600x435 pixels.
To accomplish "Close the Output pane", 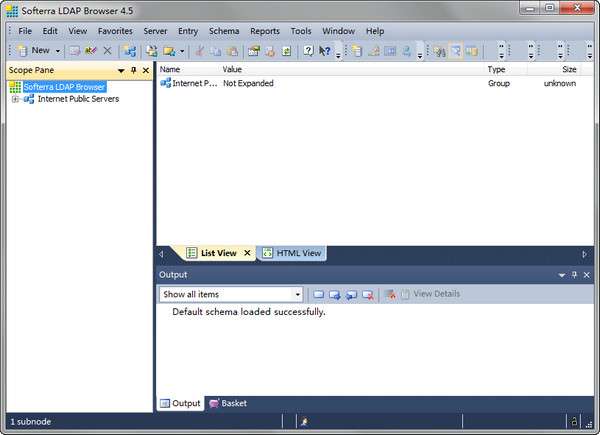I will pos(587,275).
